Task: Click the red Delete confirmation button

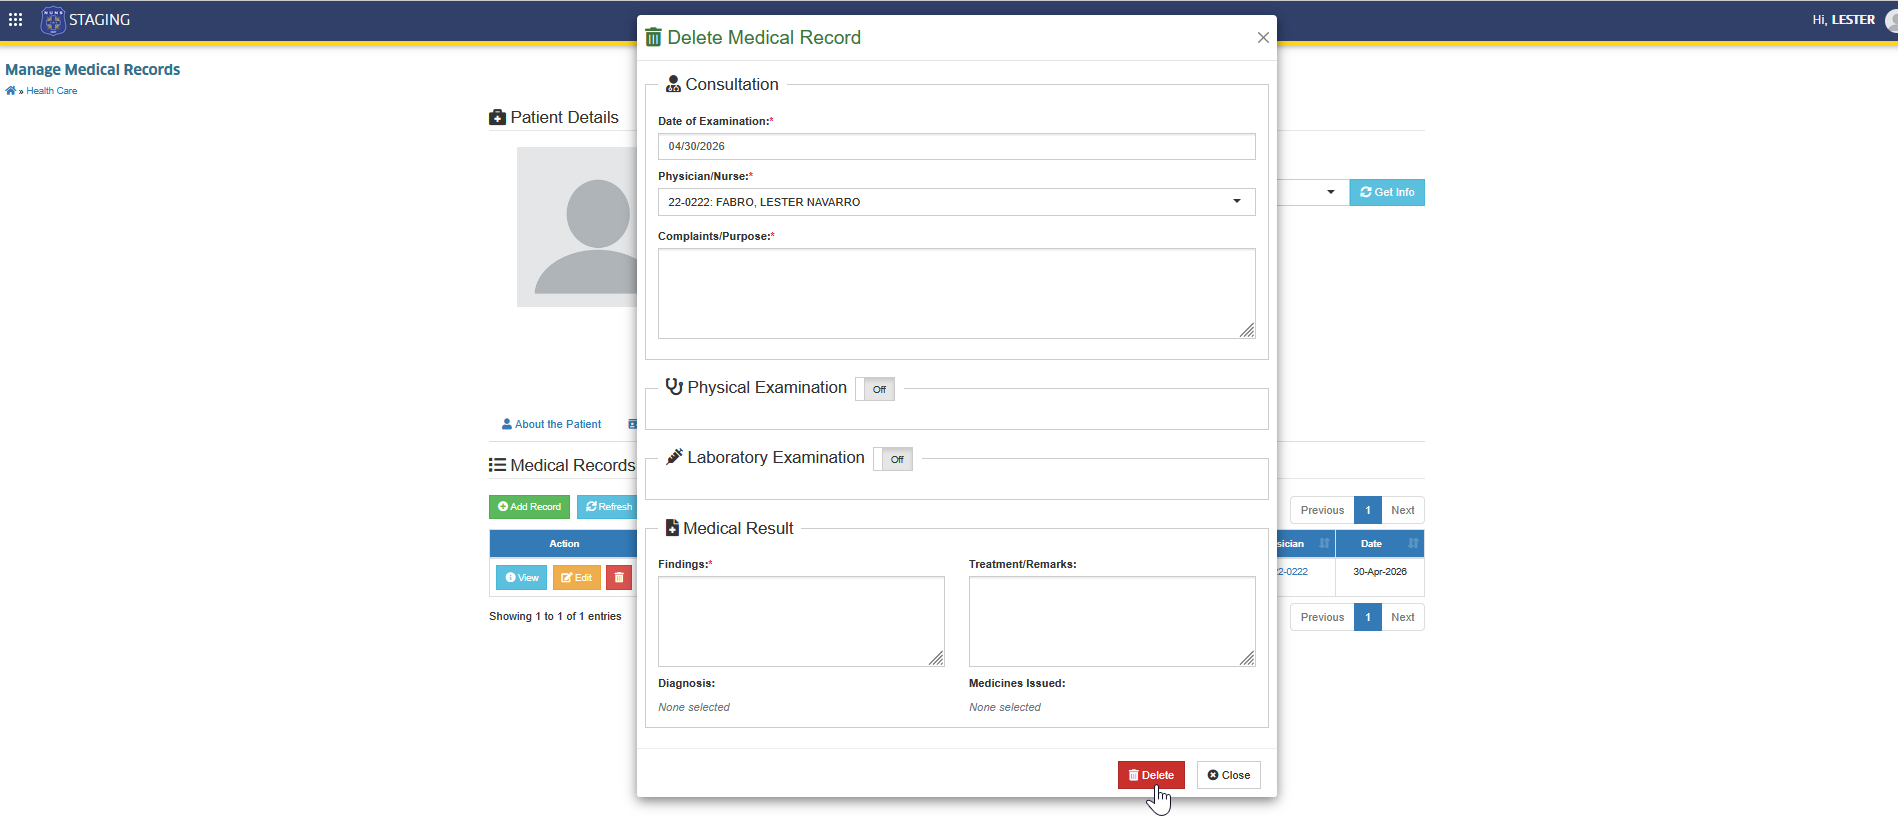Action: pyautogui.click(x=1151, y=775)
